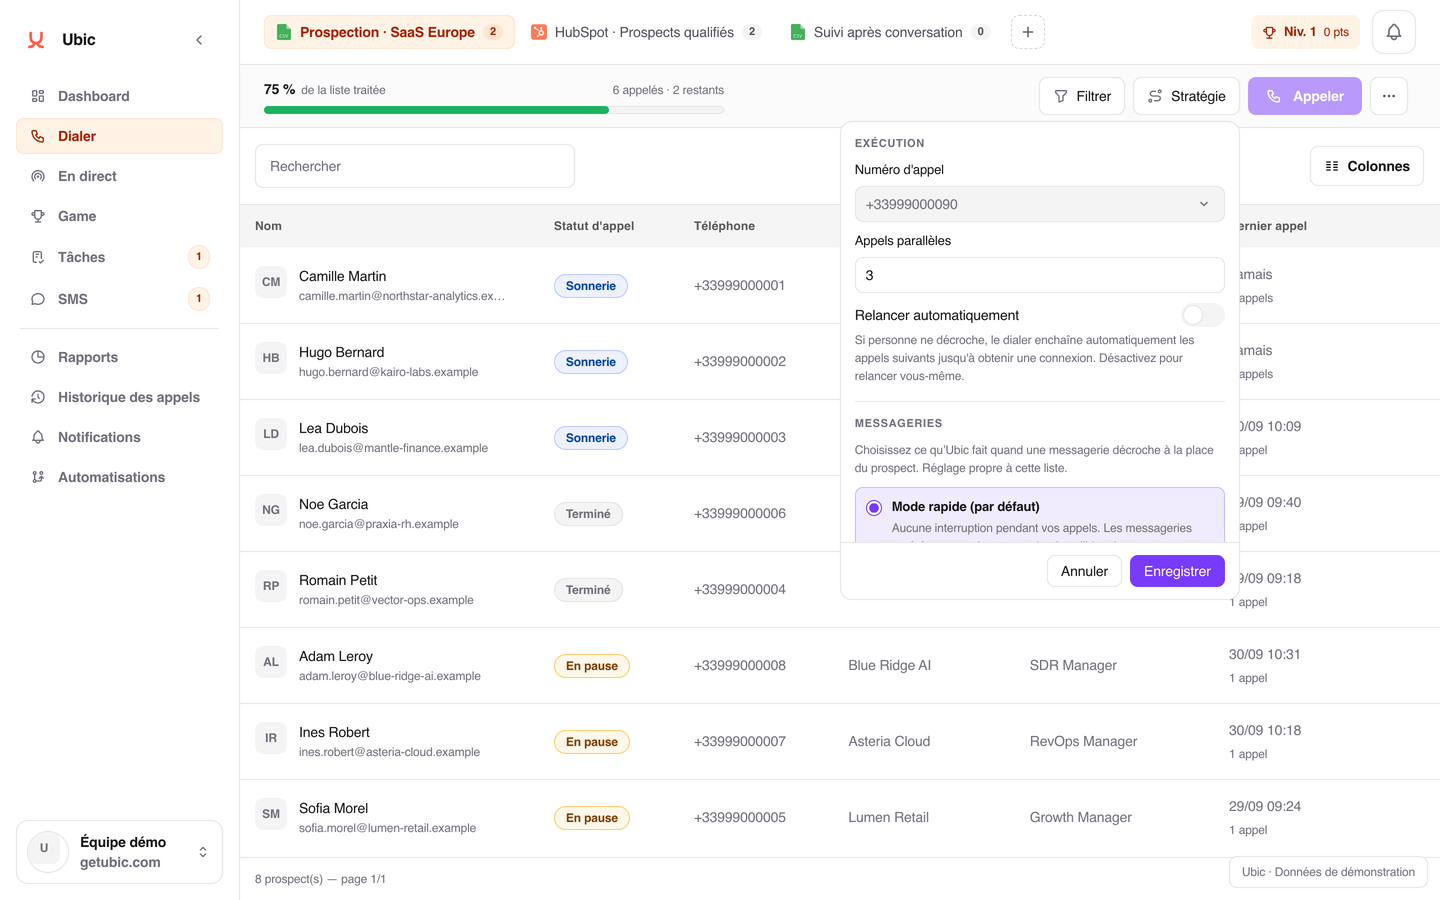Click the Historique des appels icon
The image size is (1440, 900).
coord(38,397)
